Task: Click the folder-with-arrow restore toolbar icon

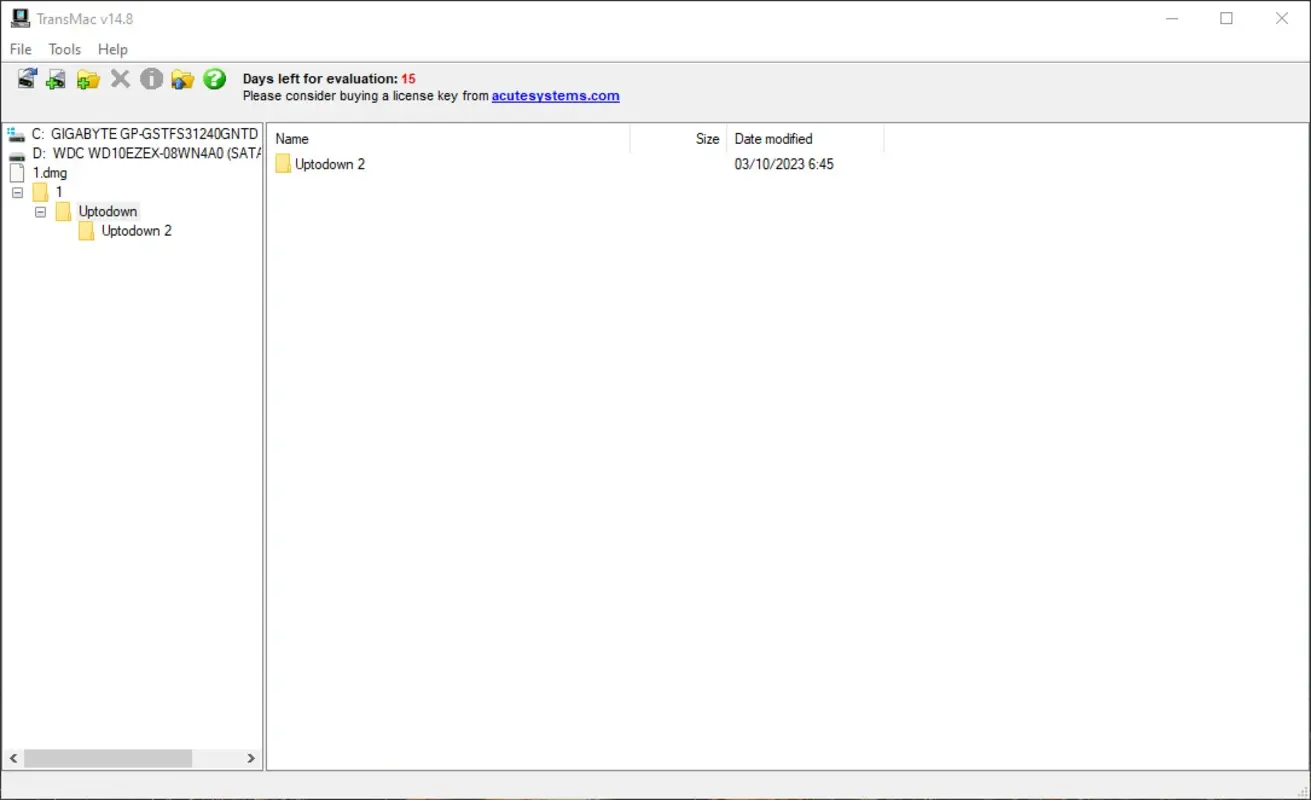Action: (x=183, y=79)
